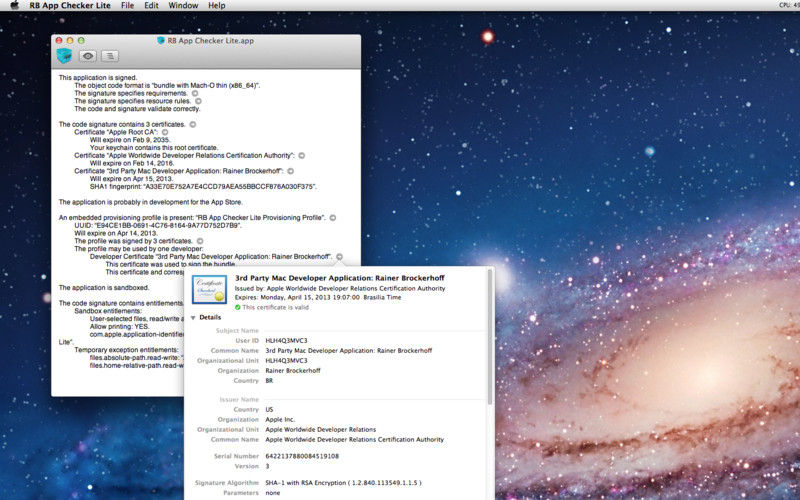Click the serial number 6422137880084519108
This screenshot has width=800, height=500.
(302, 456)
